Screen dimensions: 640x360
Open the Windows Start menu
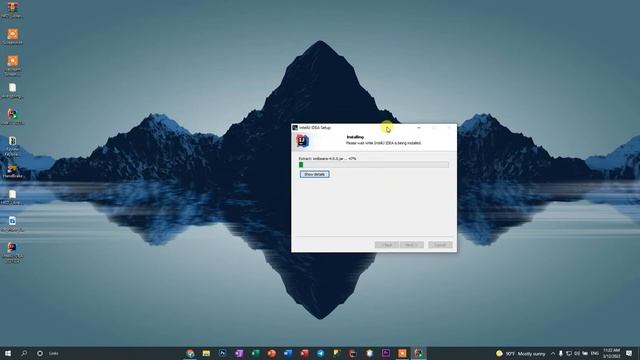coord(7,353)
